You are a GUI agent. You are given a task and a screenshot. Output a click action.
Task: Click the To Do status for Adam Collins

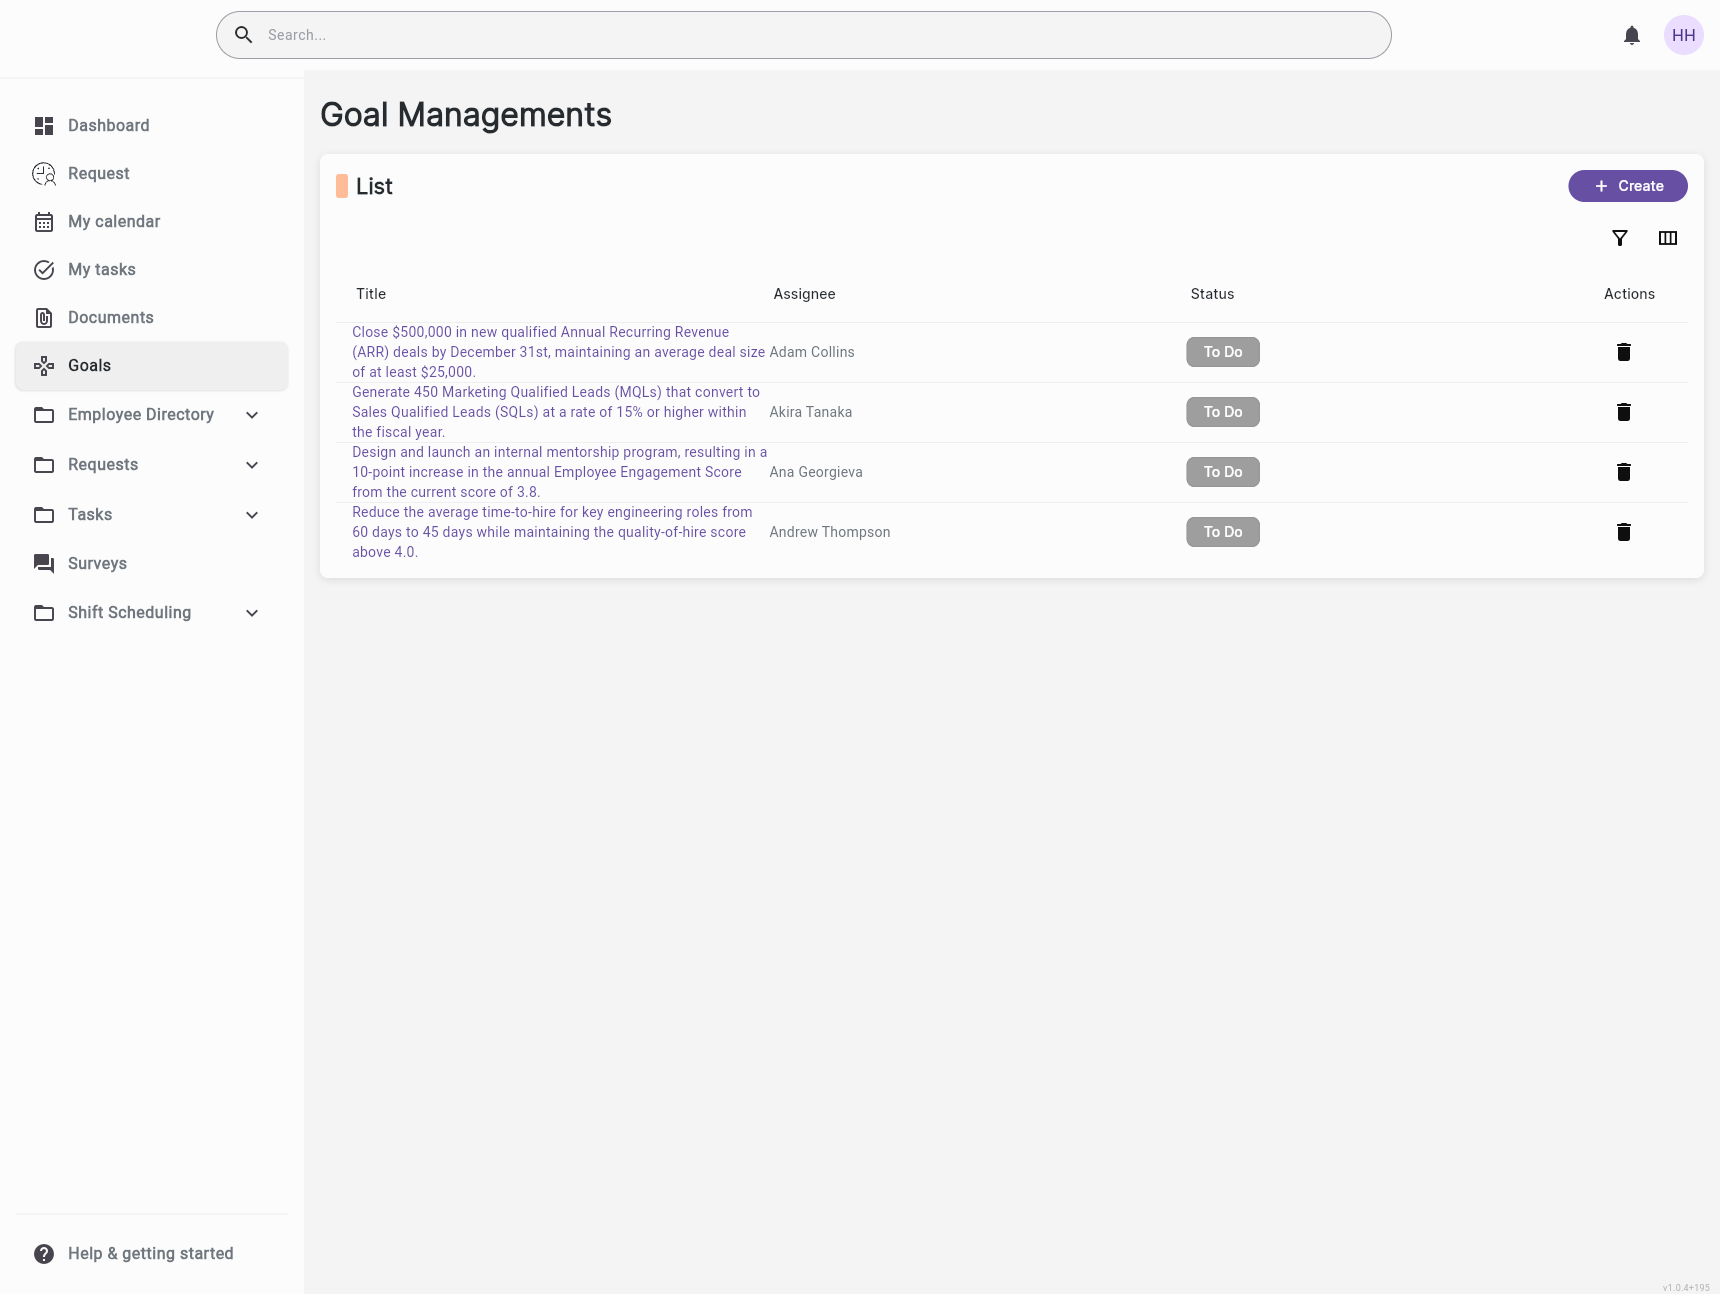1222,352
